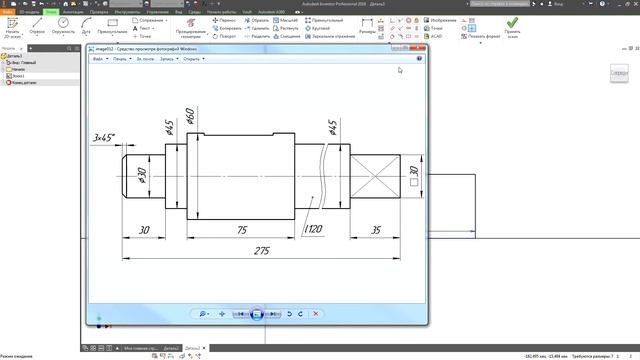
Task: Choose the Прямоугольный pattern tool
Action: 324,20
